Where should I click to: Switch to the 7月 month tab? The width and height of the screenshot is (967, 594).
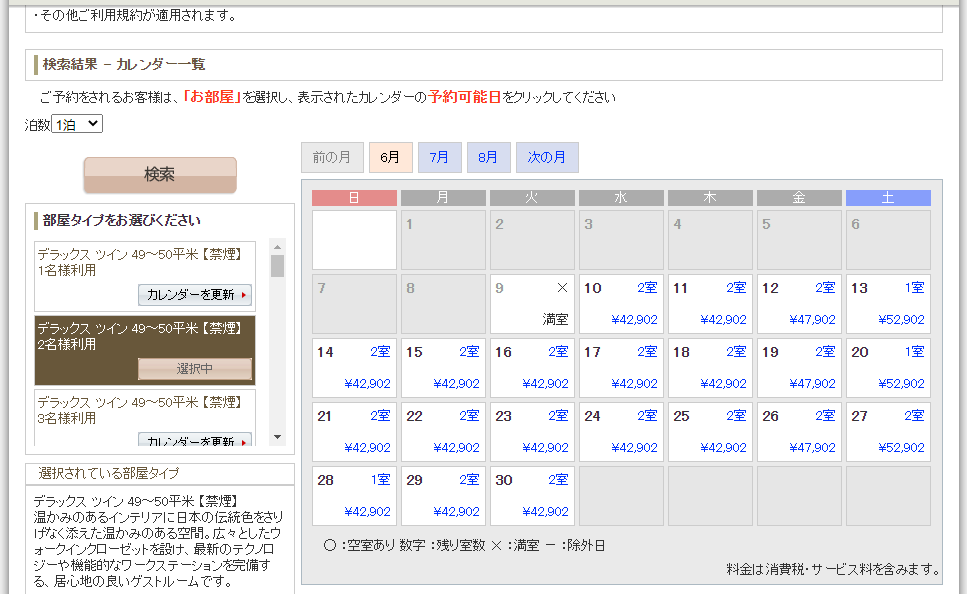[x=439, y=157]
